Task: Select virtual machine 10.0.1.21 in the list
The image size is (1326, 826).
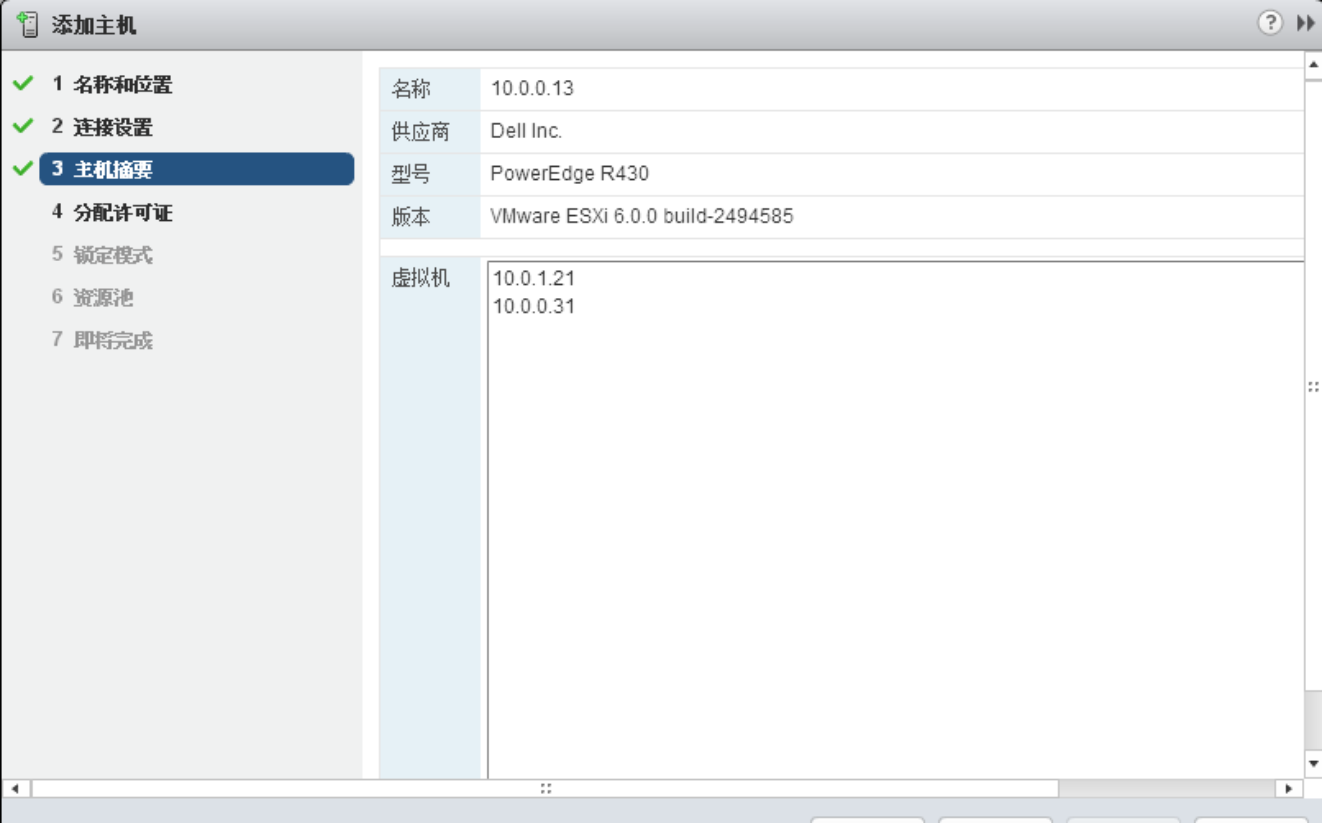Action: pyautogui.click(x=534, y=279)
